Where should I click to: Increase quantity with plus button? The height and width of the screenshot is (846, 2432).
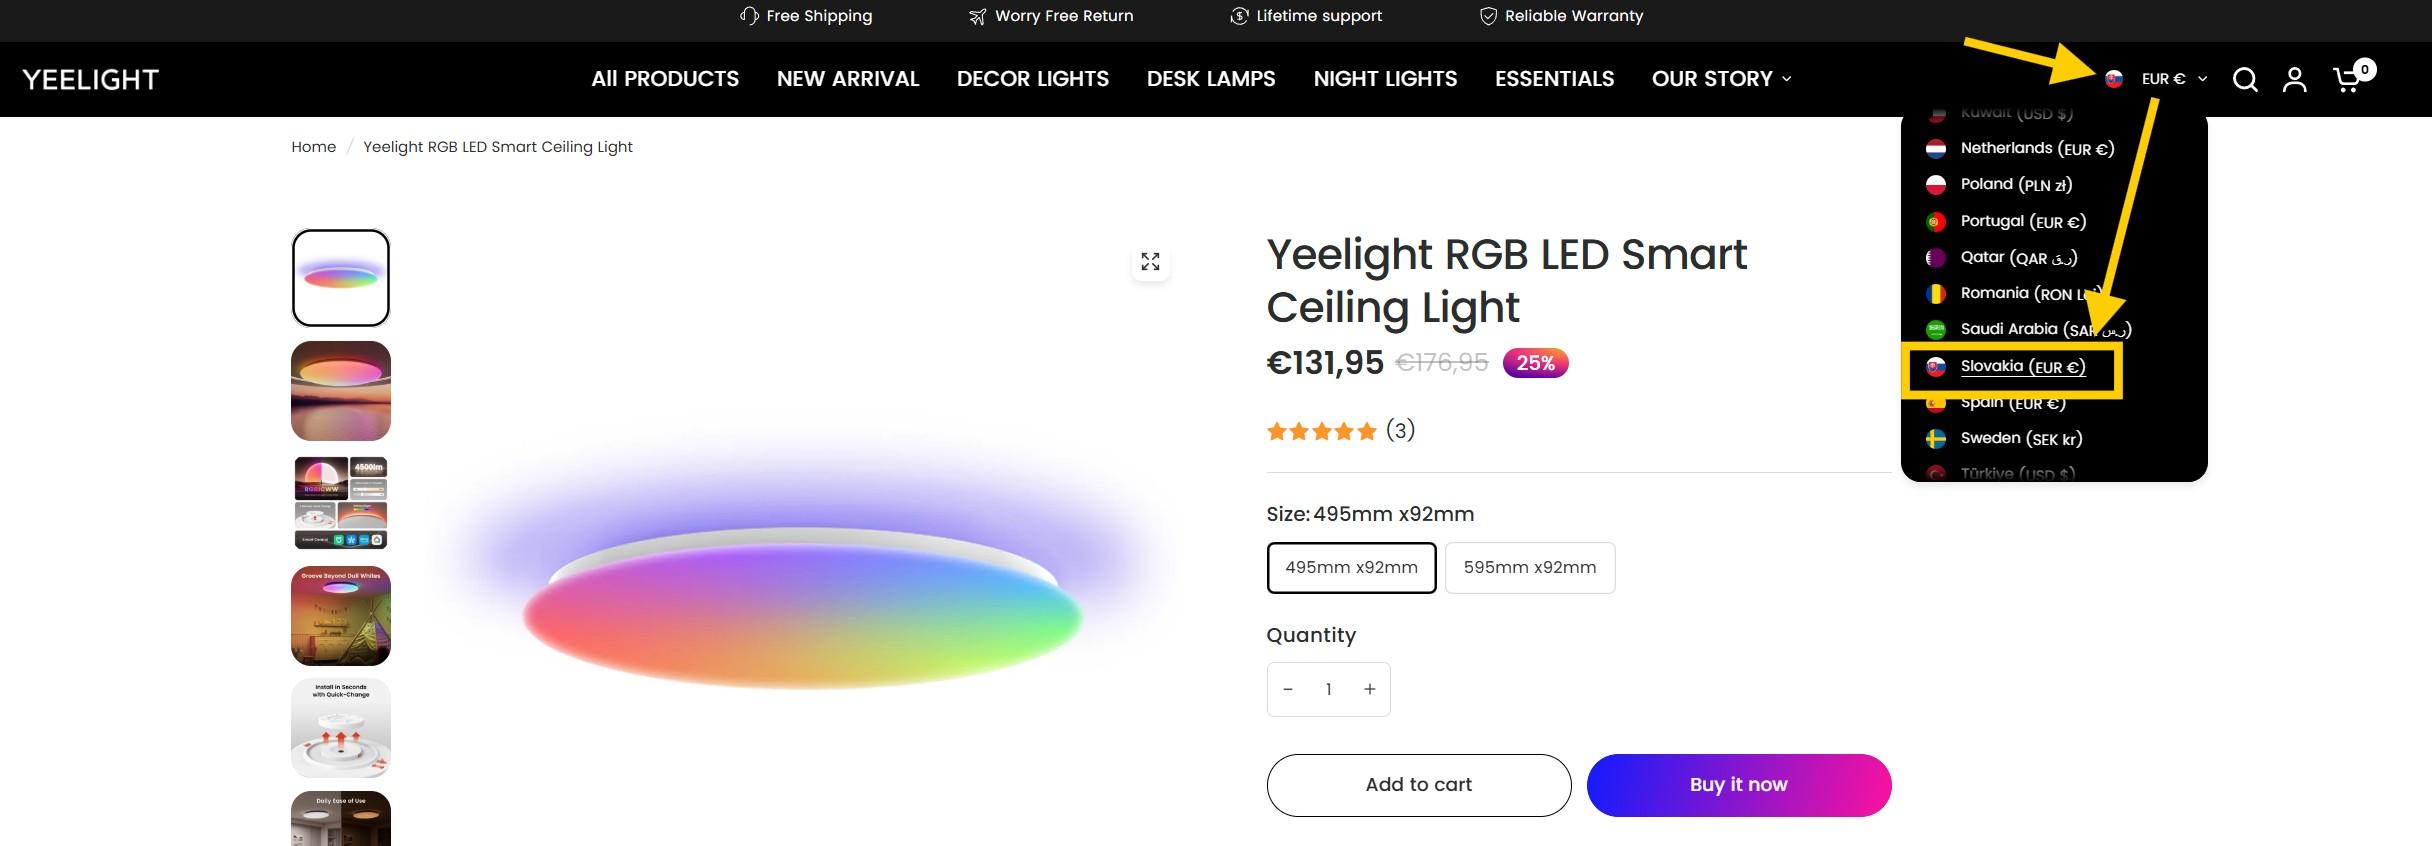coord(1370,690)
